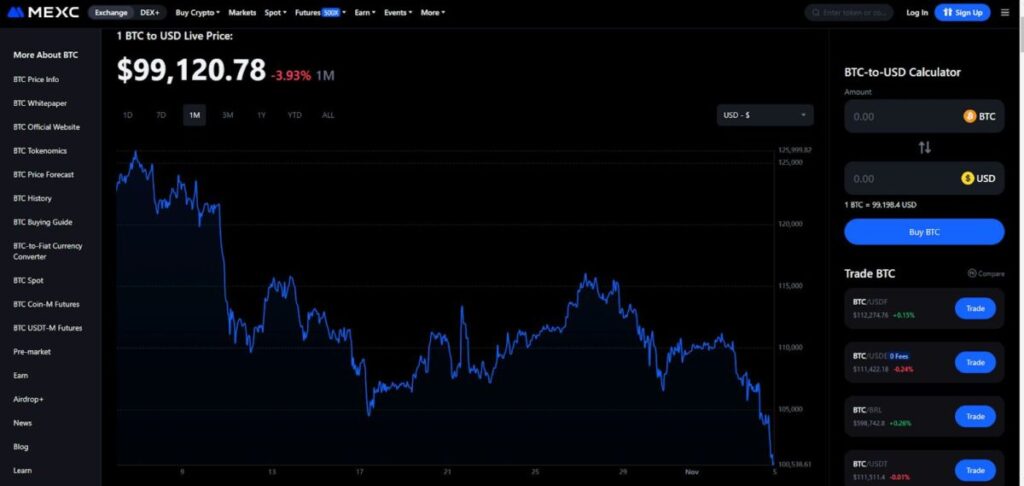1024x486 pixels.
Task: Switch to Exchange mode
Action: click(110, 12)
